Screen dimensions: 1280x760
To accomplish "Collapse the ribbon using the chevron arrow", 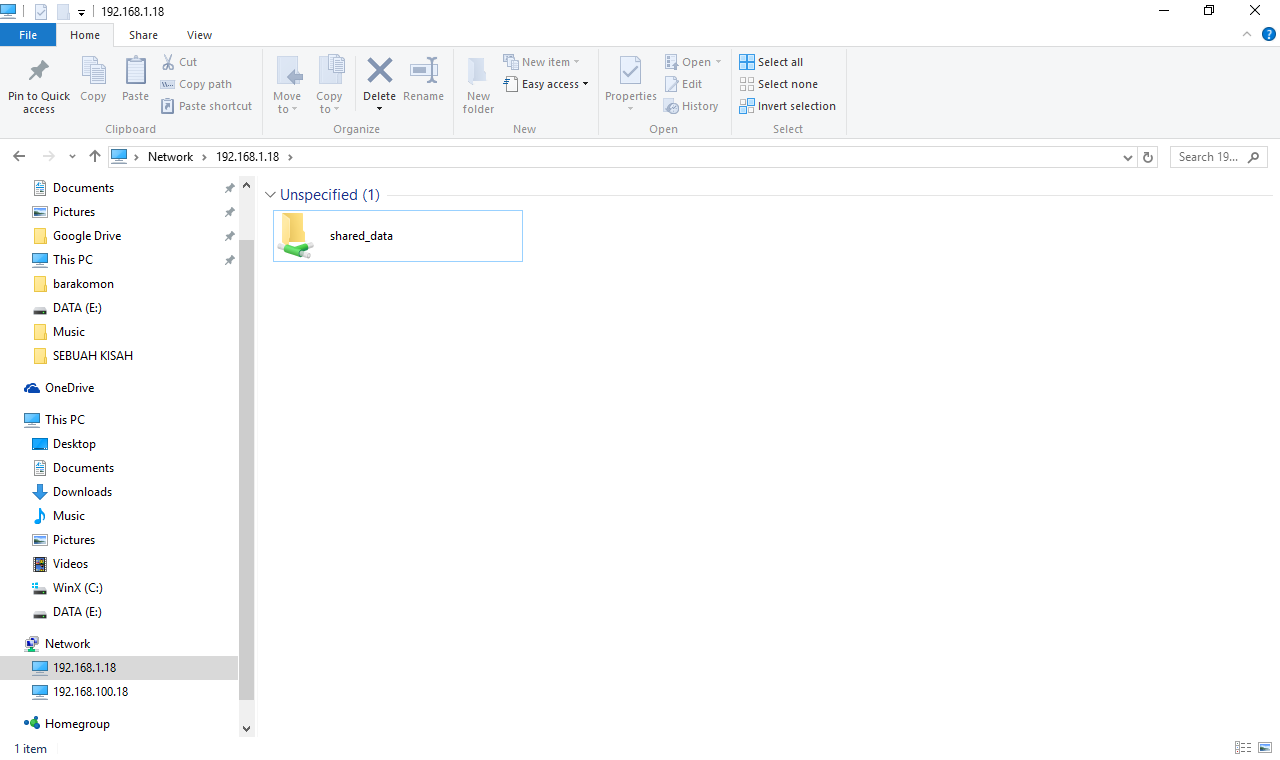I will coord(1246,34).
